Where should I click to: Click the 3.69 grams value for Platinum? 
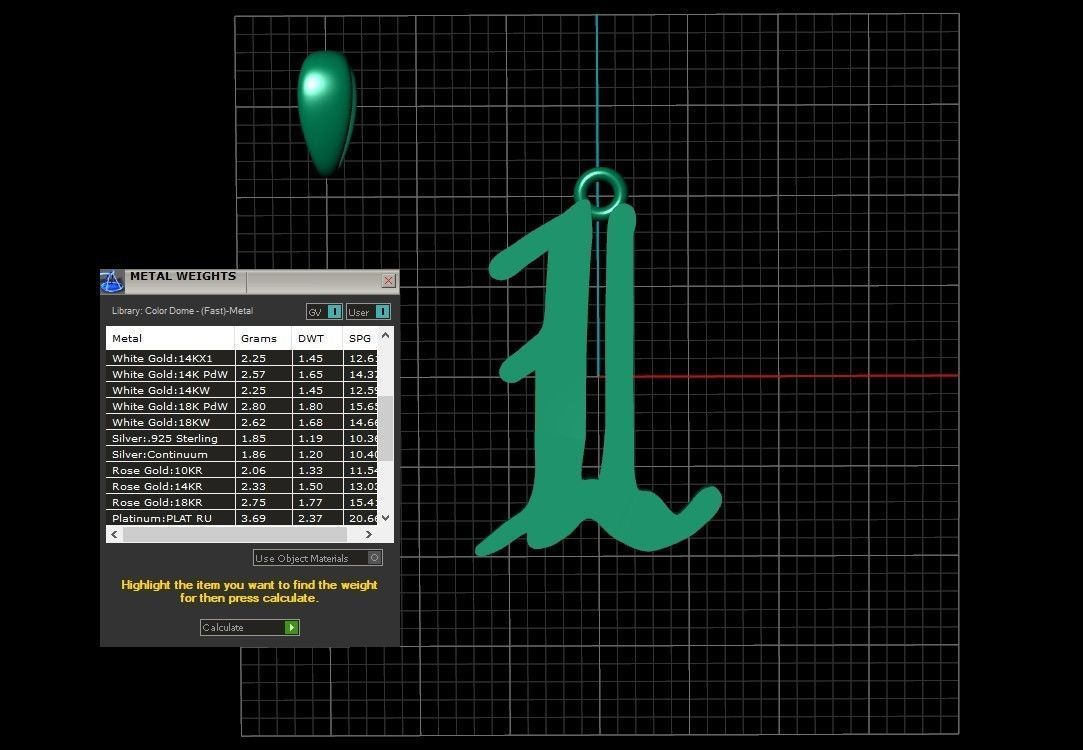[x=253, y=518]
